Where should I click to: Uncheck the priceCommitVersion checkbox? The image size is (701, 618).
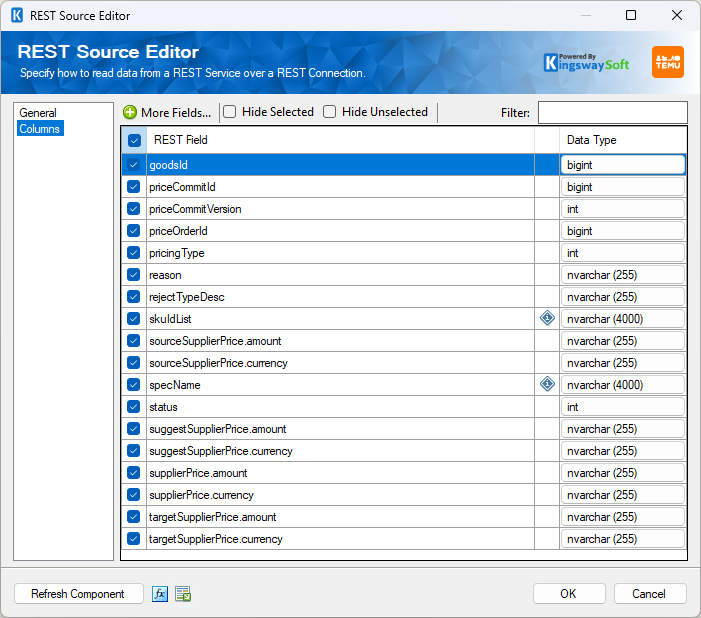[x=133, y=208]
